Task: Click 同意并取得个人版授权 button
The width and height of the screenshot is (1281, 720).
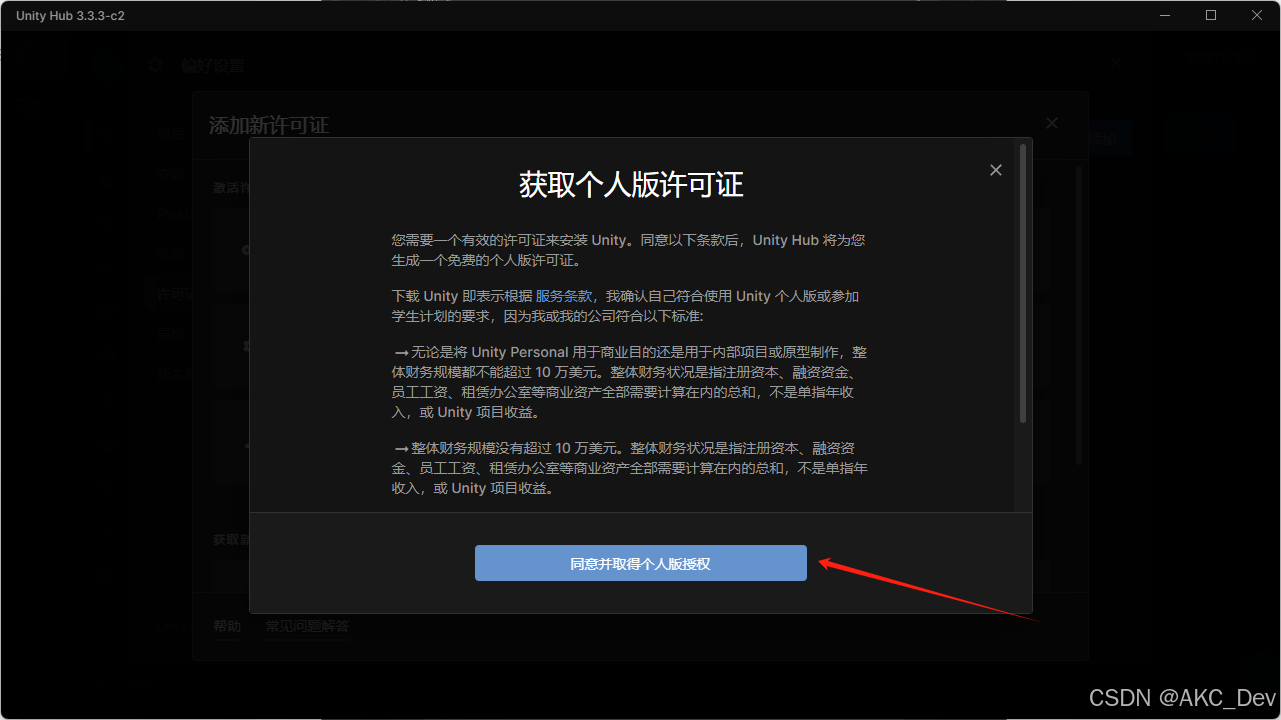Action: coord(640,563)
